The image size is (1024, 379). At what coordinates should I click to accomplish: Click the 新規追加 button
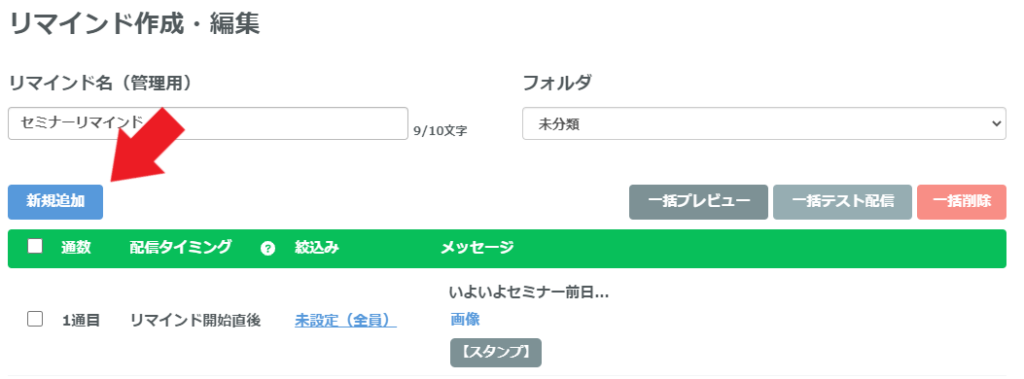56,201
